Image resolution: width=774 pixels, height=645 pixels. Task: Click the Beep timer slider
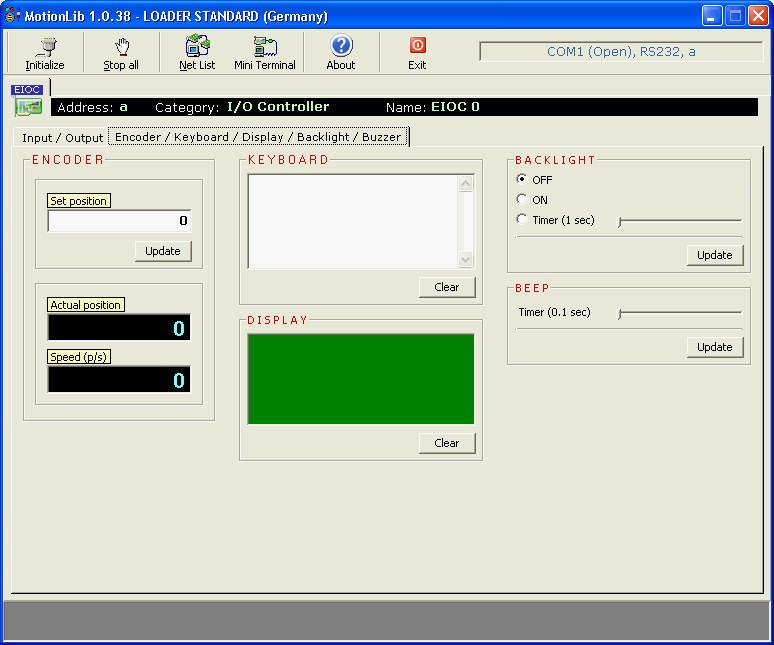tap(680, 313)
